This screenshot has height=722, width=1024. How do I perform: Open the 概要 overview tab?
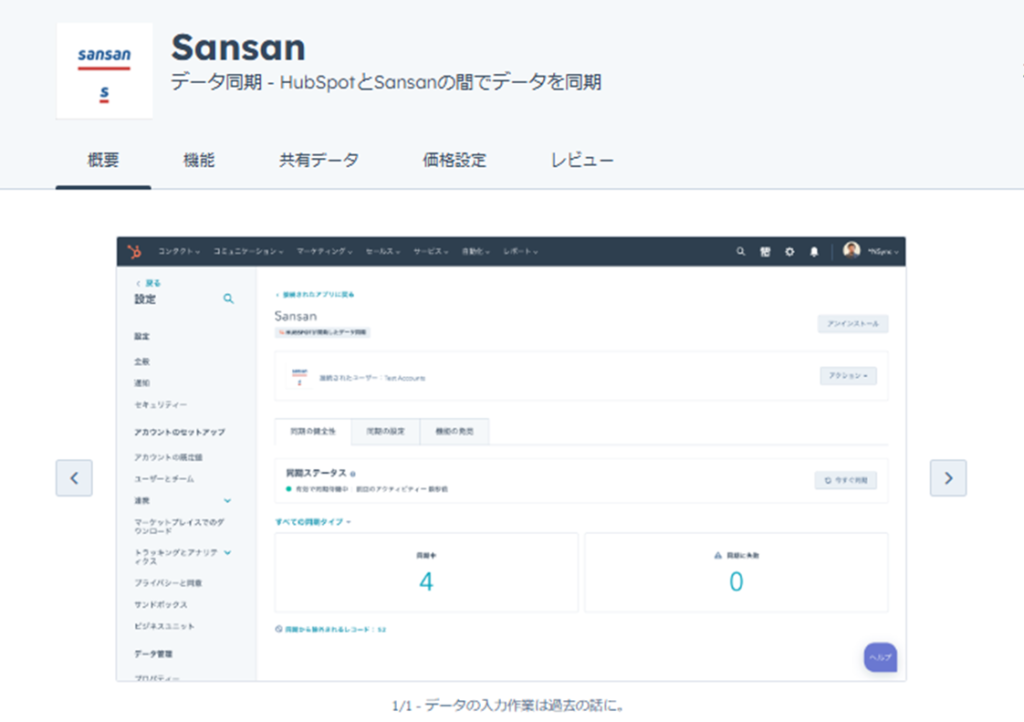(103, 160)
